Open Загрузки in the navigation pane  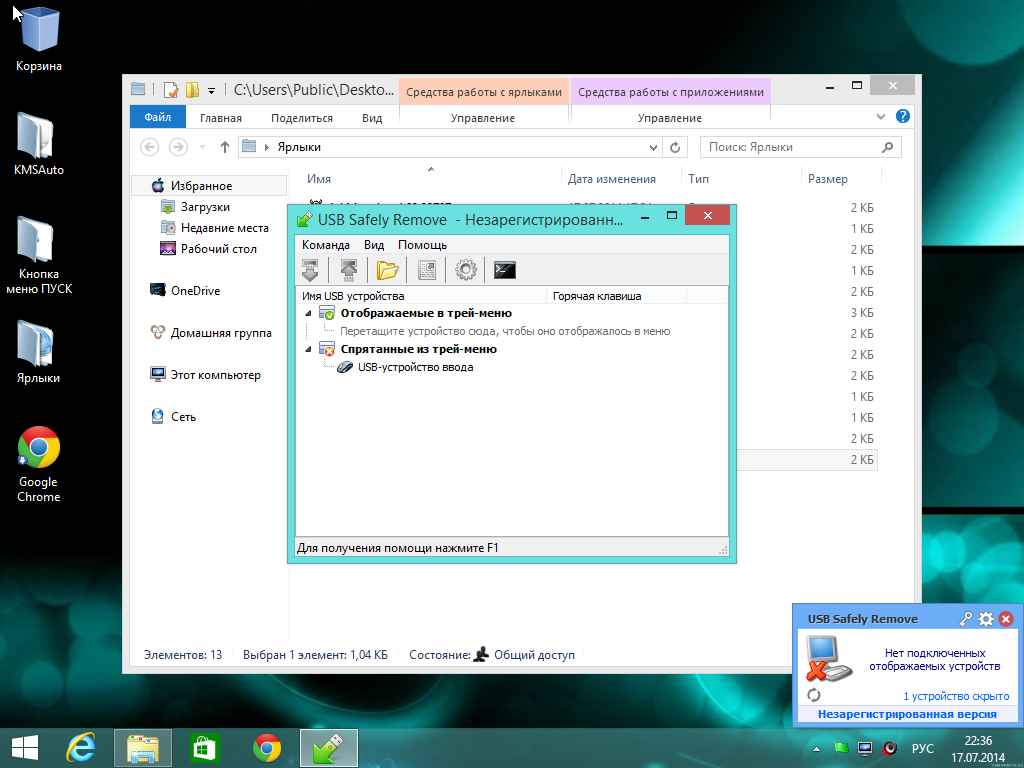205,207
